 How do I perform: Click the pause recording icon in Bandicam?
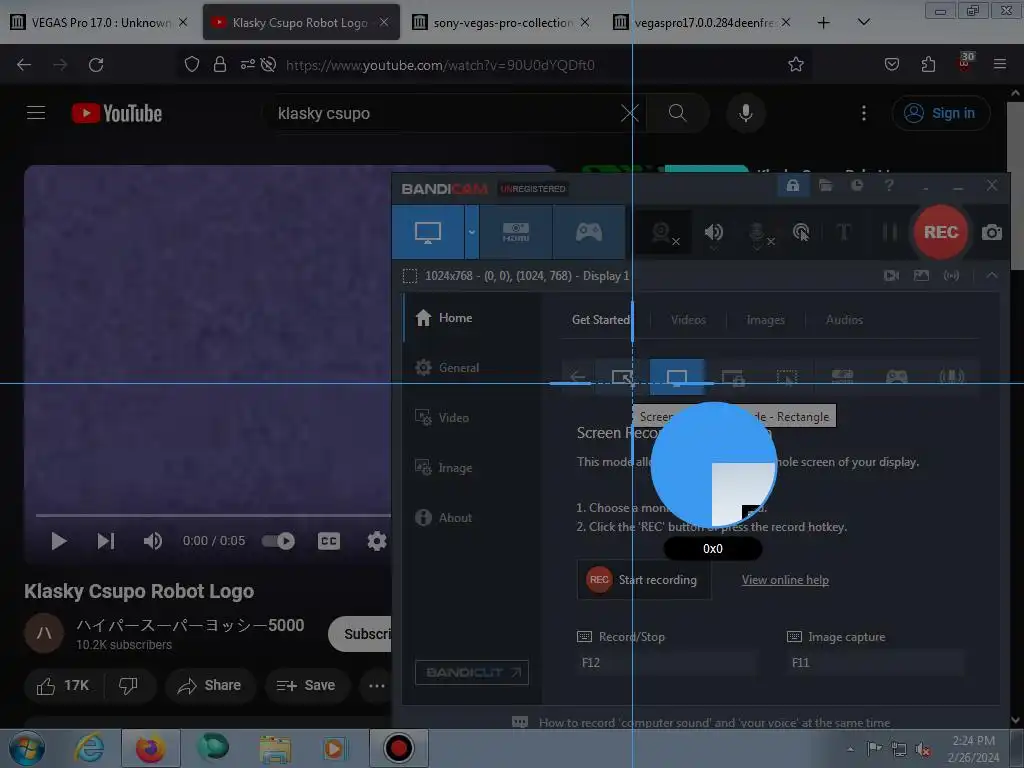[x=889, y=232]
